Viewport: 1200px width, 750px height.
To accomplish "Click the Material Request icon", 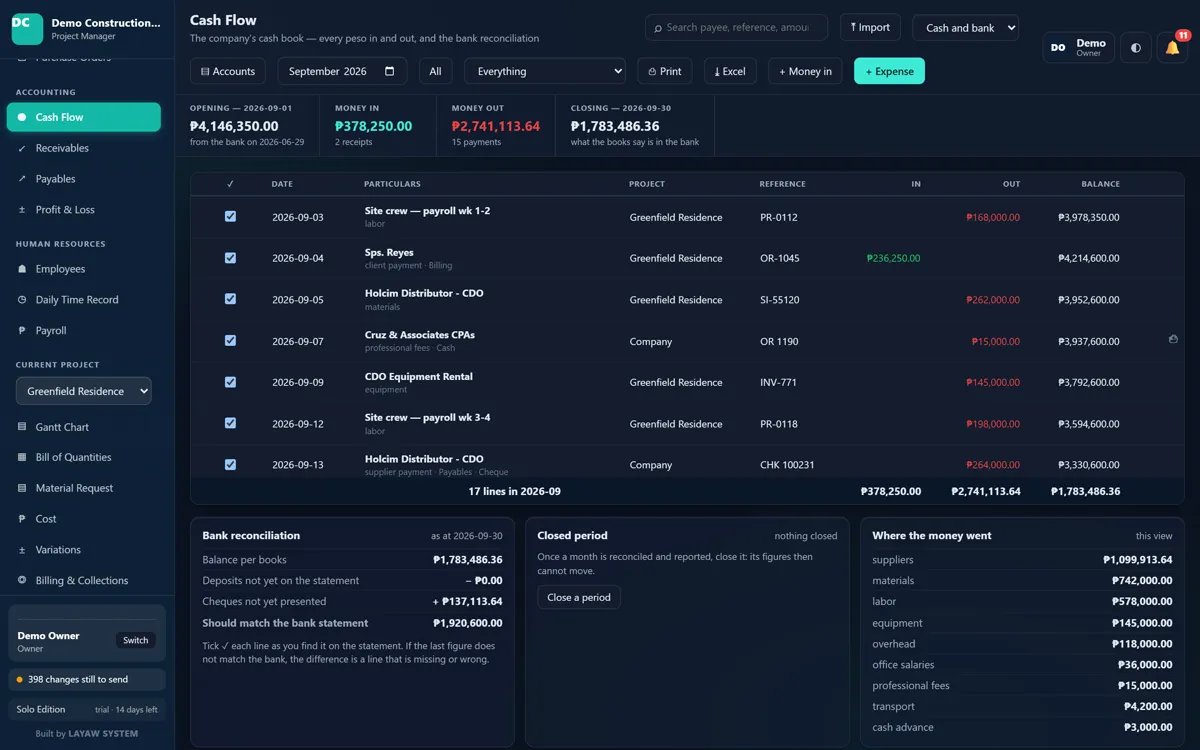I will pos(22,488).
